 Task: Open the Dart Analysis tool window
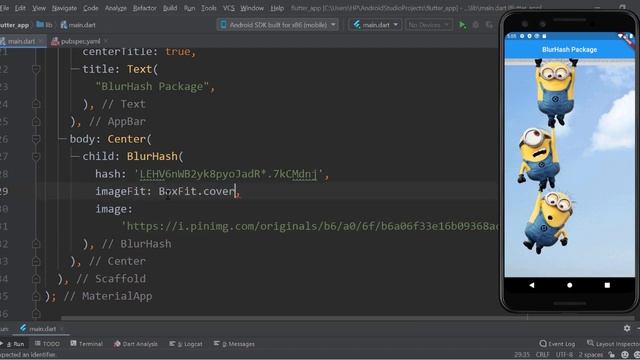136,344
